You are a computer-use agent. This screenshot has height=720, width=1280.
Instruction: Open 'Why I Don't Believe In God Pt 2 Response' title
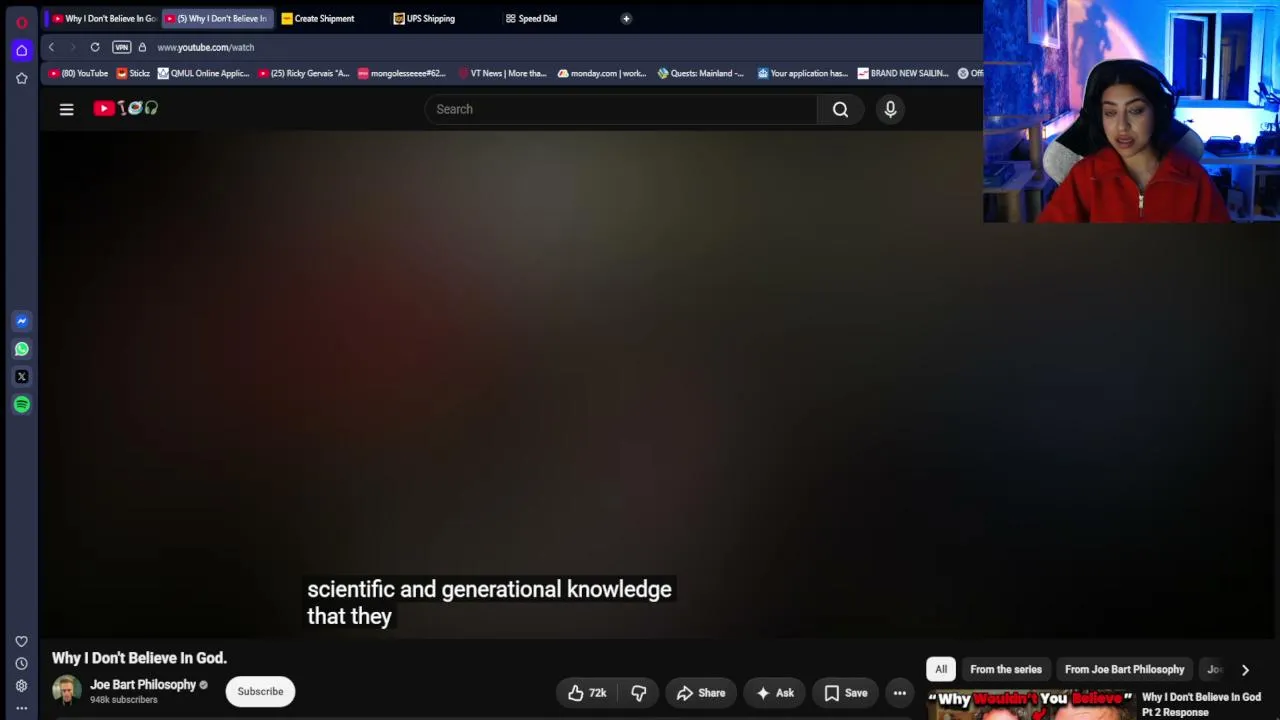1201,704
